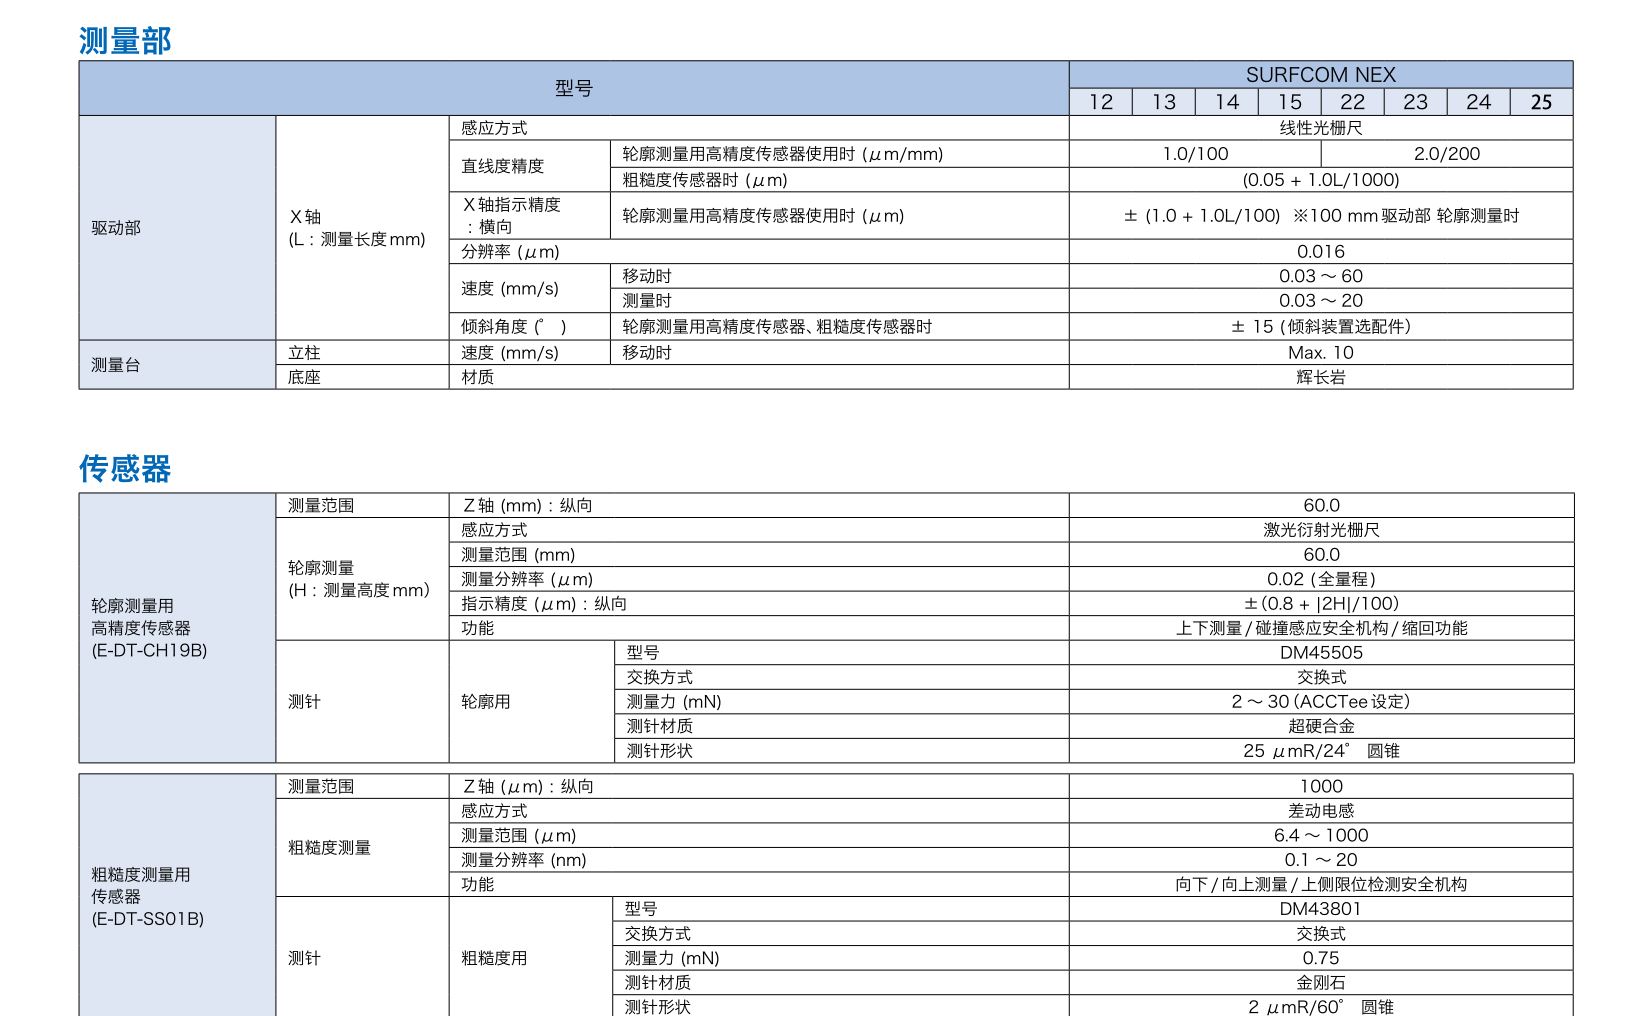The height and width of the screenshot is (1016, 1652).
Task: Click model number 23 column header
Action: point(1416,102)
